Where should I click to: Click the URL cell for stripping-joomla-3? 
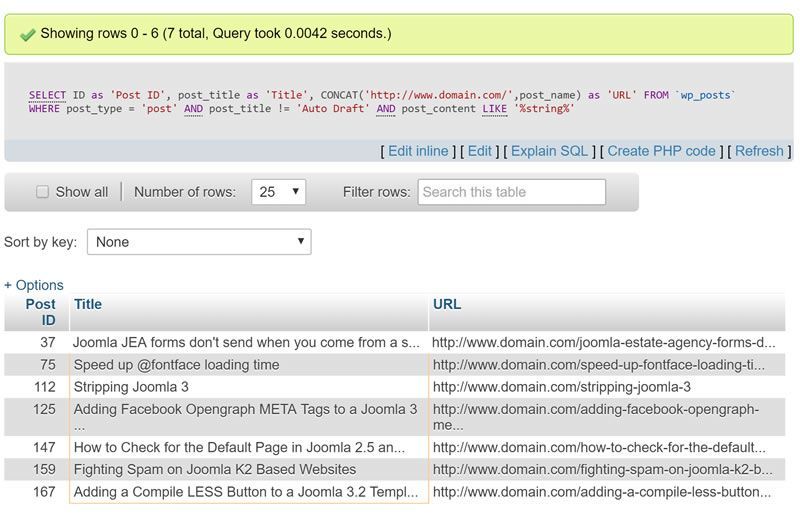point(561,387)
